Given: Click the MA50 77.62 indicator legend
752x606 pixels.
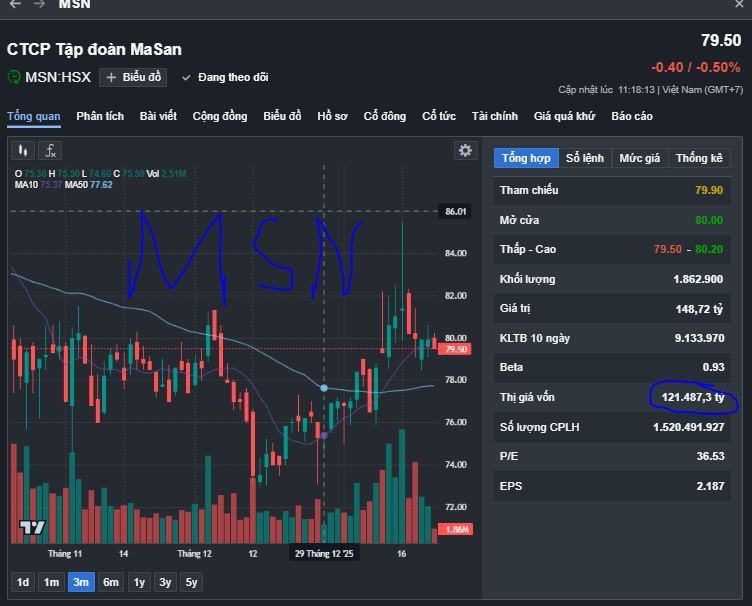Looking at the screenshot, I should (89, 185).
